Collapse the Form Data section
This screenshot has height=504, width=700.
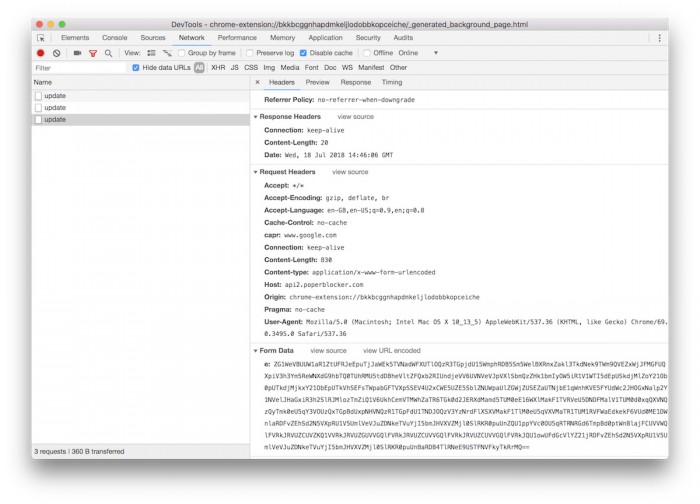pyautogui.click(x=256, y=351)
